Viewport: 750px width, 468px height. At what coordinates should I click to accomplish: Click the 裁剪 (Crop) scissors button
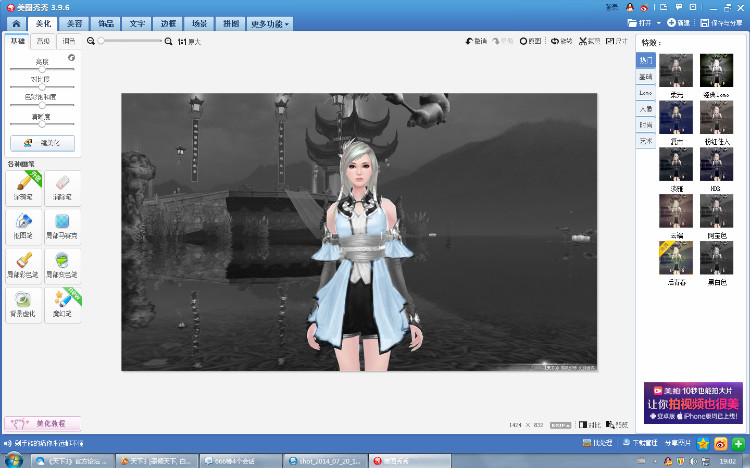click(x=589, y=41)
